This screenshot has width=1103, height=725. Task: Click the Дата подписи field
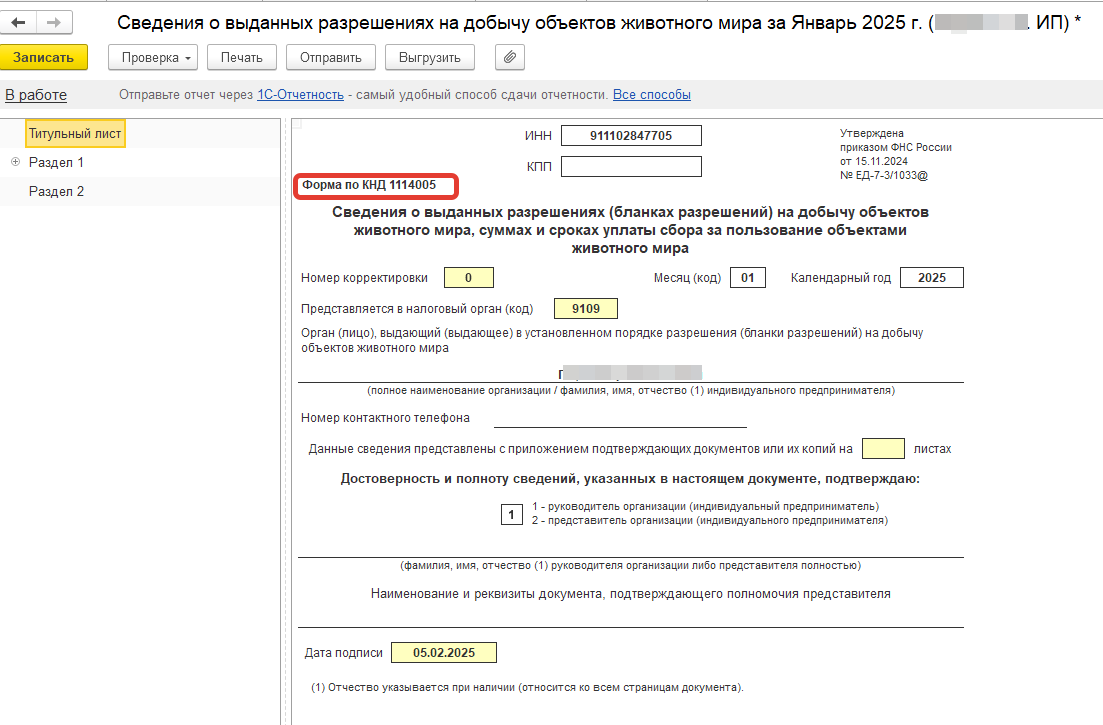click(x=444, y=653)
